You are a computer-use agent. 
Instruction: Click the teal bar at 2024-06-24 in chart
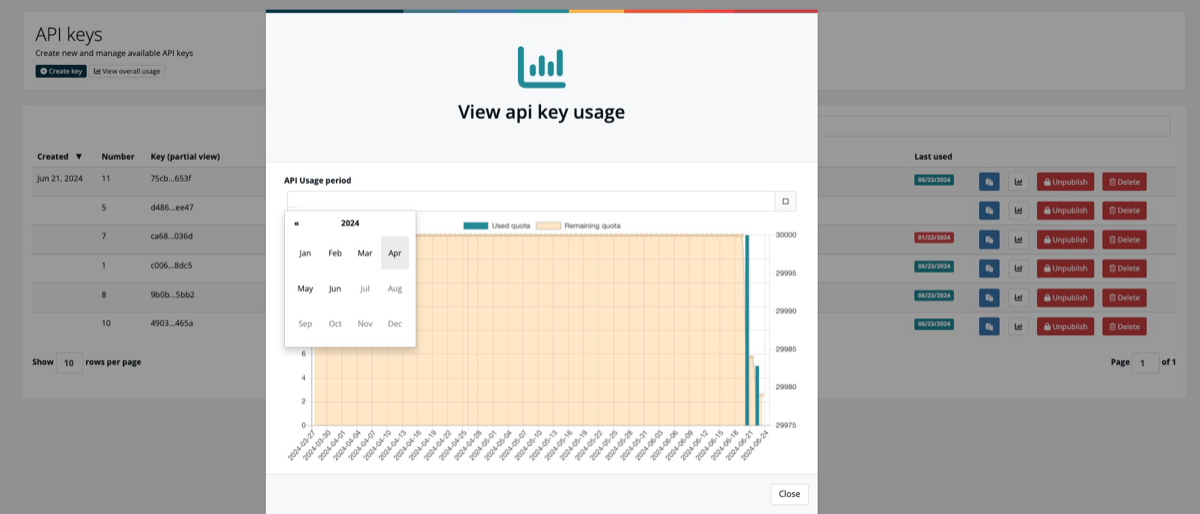(757, 395)
